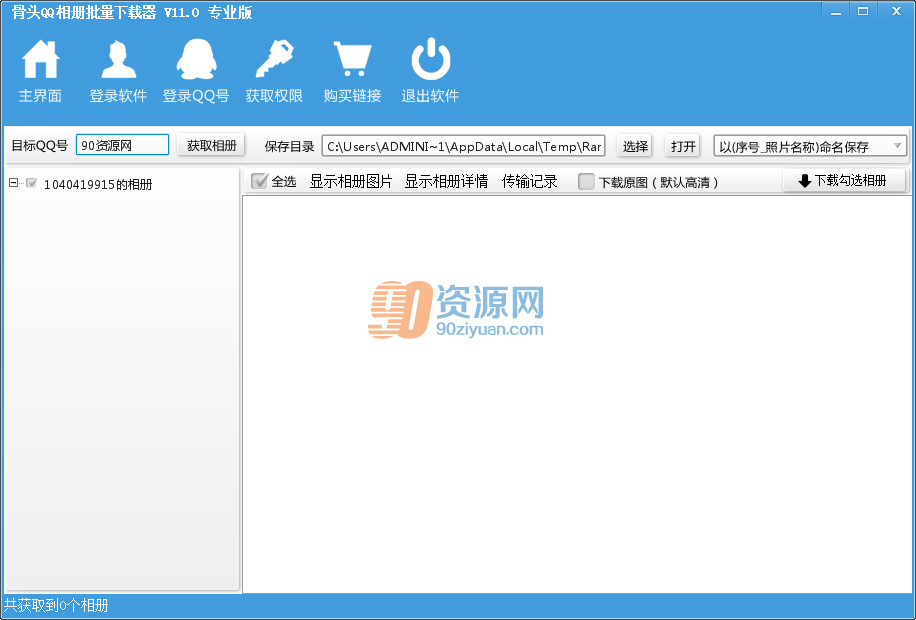This screenshot has height=620, width=916.
Task: Click the 保存目录 path field
Action: [463, 146]
